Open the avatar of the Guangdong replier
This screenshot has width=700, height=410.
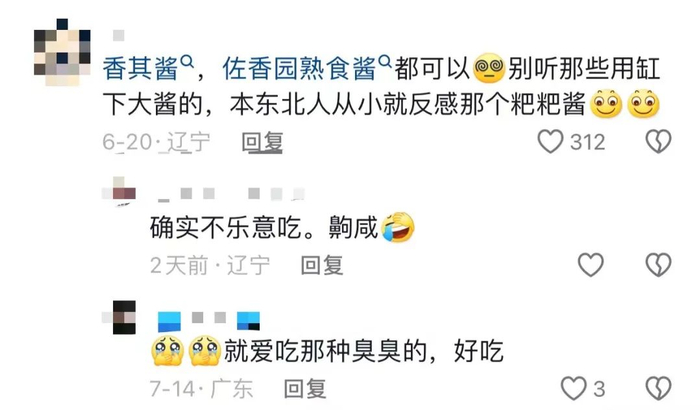tap(119, 317)
